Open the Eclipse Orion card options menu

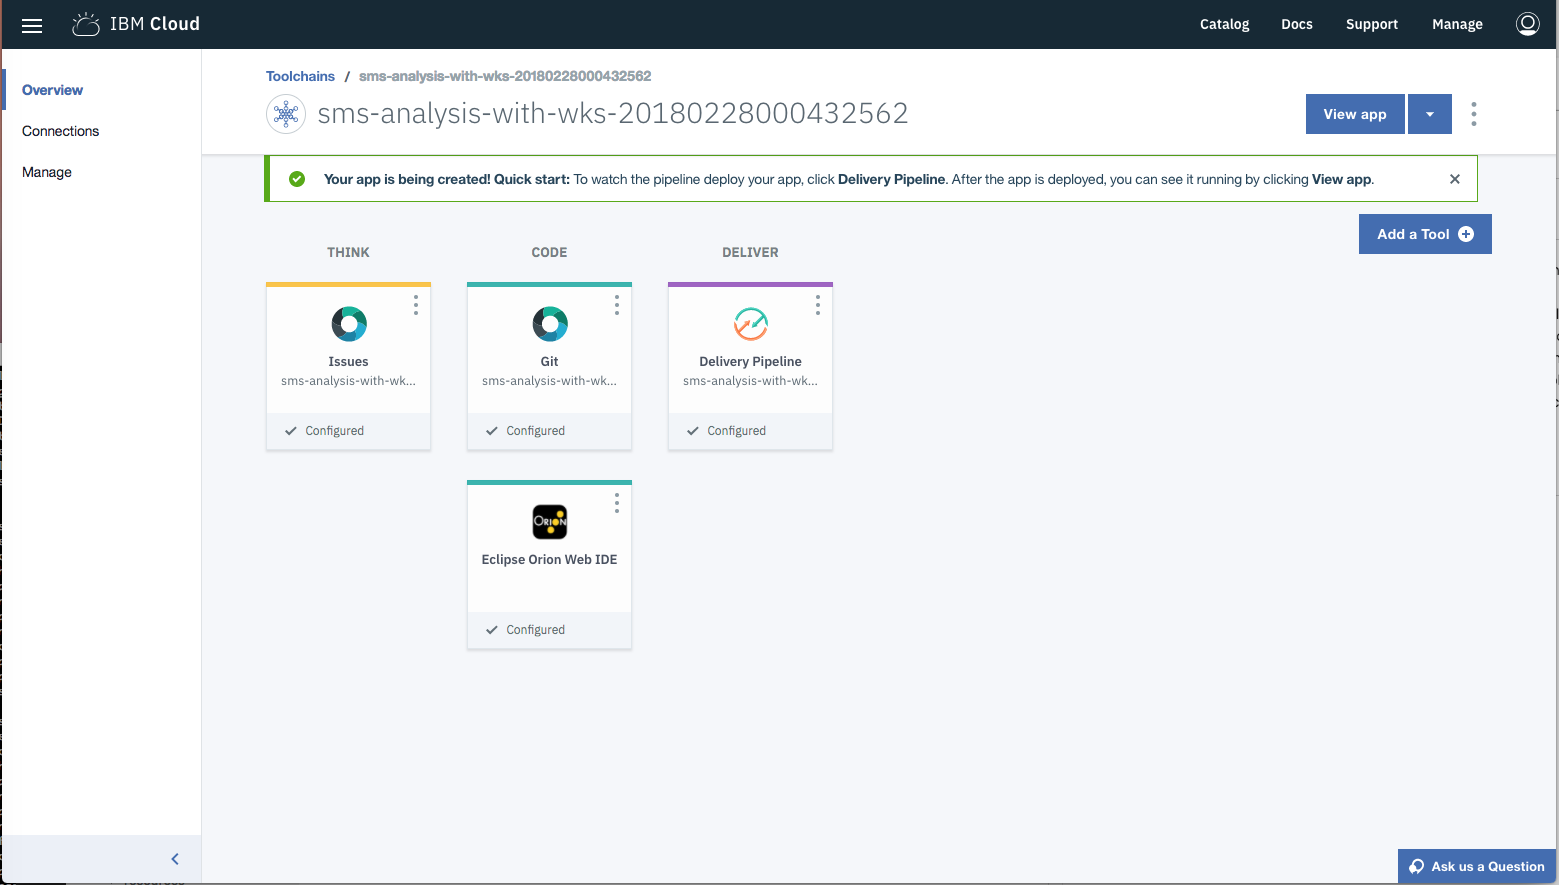pos(617,503)
